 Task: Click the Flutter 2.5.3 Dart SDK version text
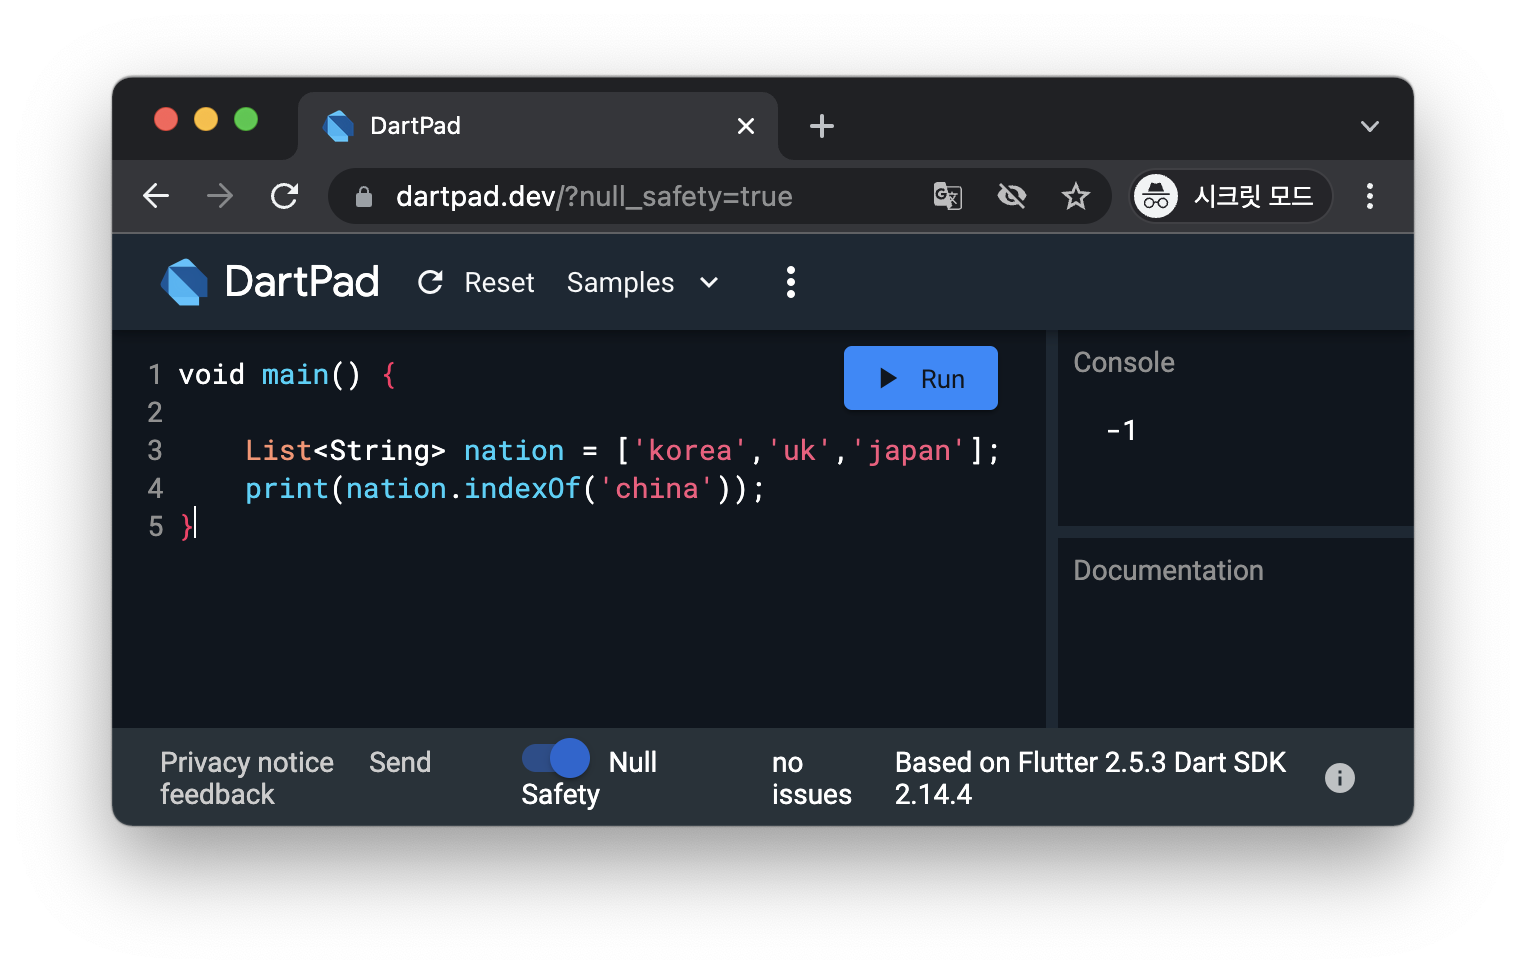1090,778
